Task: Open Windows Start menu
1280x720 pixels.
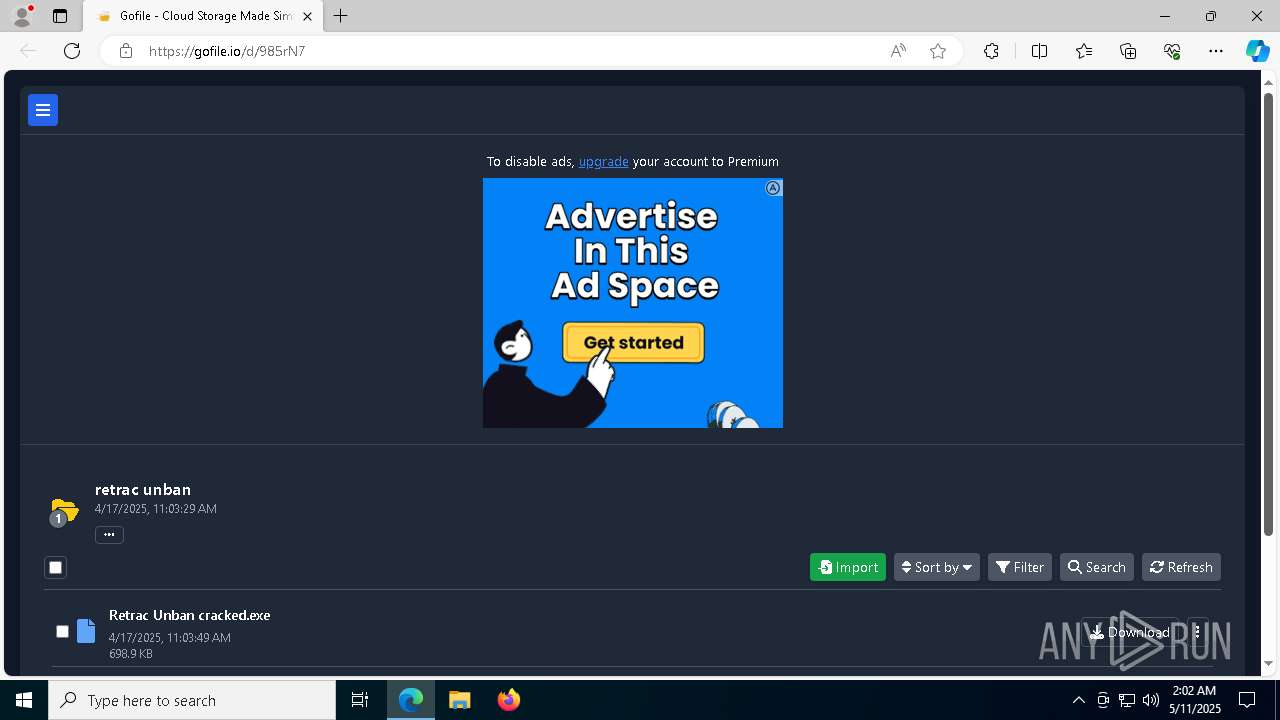Action: tap(24, 700)
